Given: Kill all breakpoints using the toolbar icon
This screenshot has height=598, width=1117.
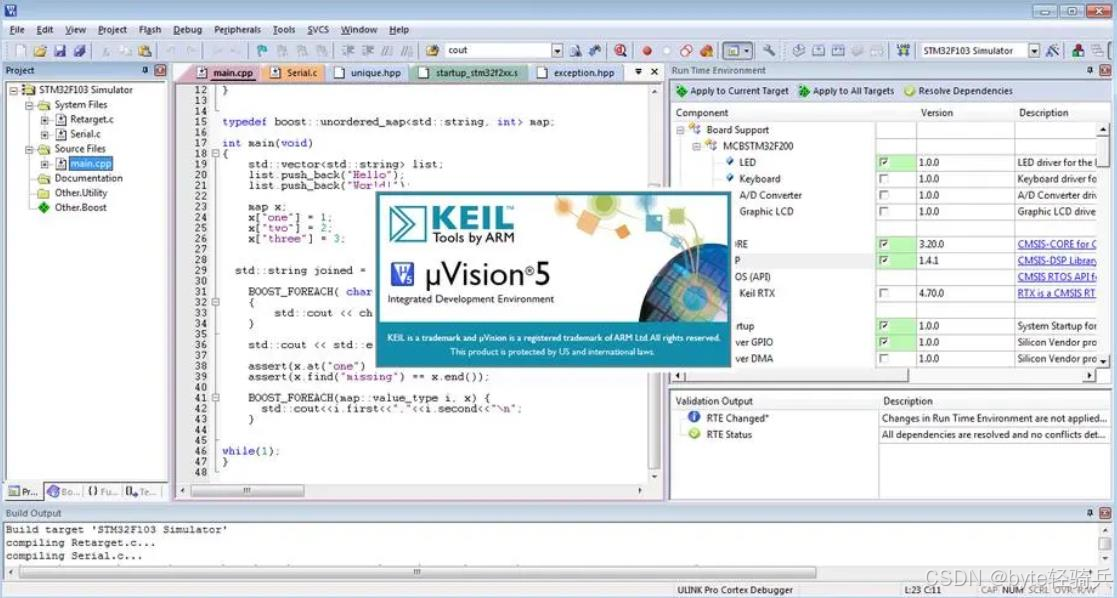Looking at the screenshot, I should click(706, 51).
